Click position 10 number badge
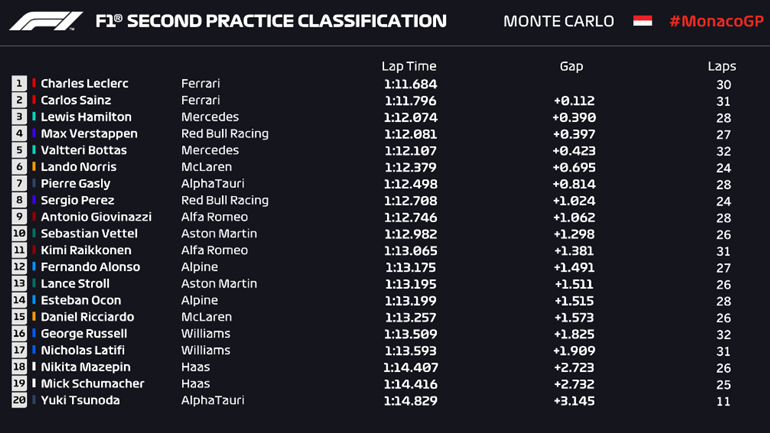Screen dimensions: 770x433 pyautogui.click(x=19, y=234)
